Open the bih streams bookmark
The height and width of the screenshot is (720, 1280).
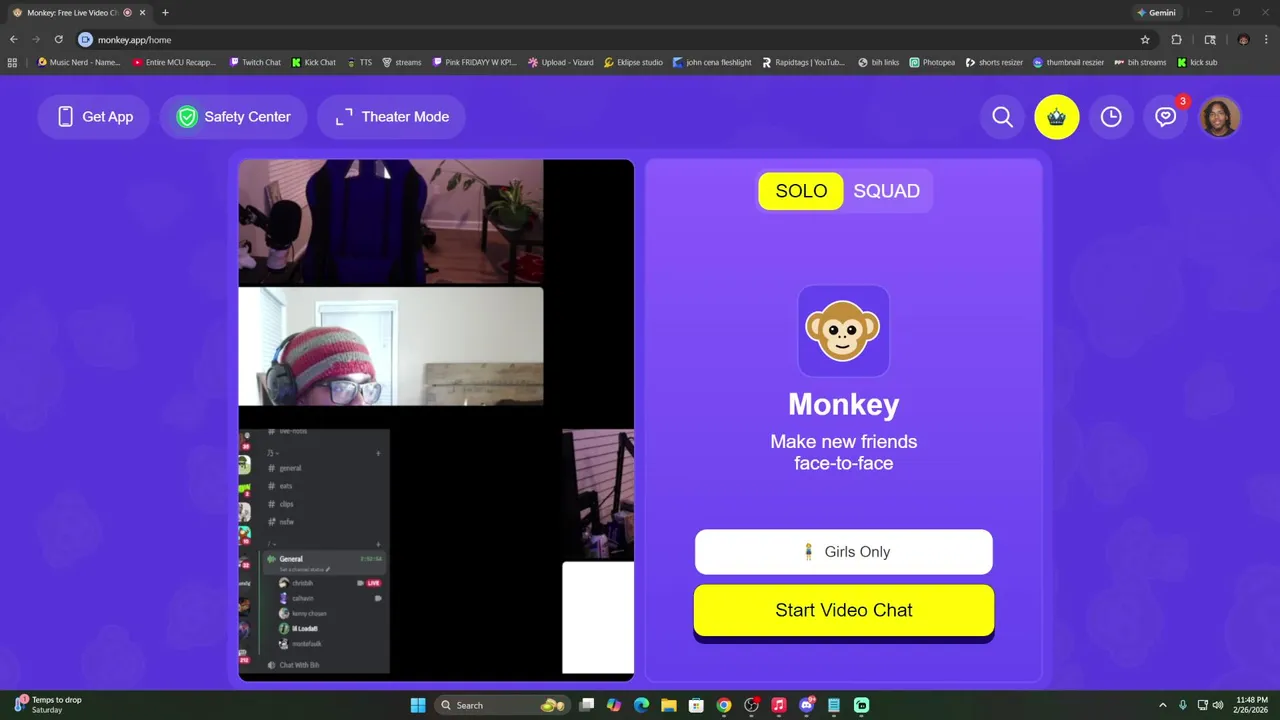pyautogui.click(x=1140, y=62)
